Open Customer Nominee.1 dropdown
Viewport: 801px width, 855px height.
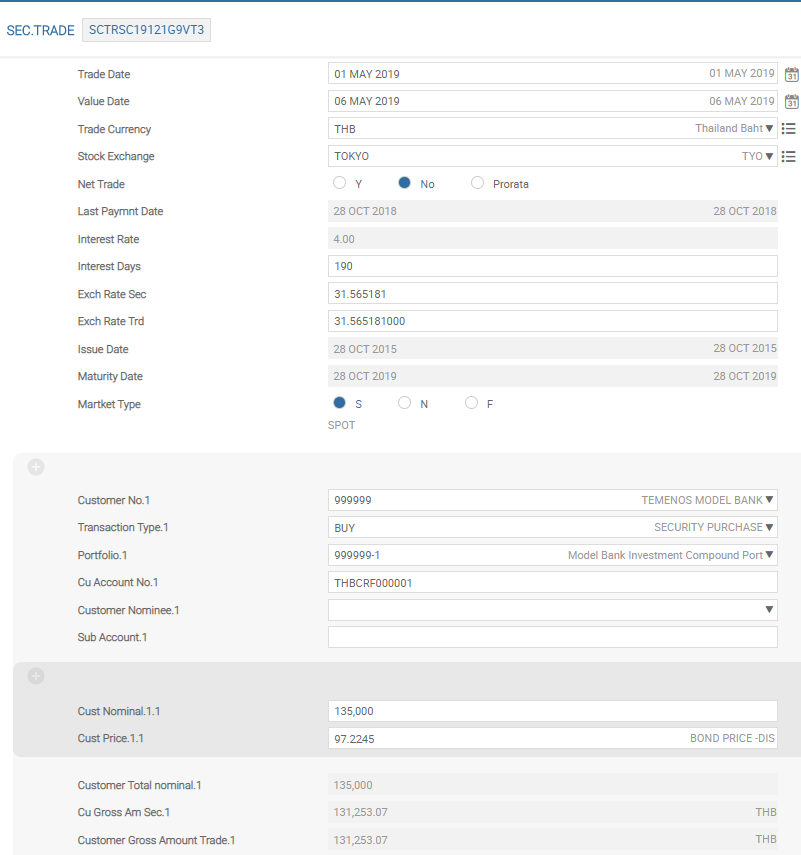coord(770,609)
